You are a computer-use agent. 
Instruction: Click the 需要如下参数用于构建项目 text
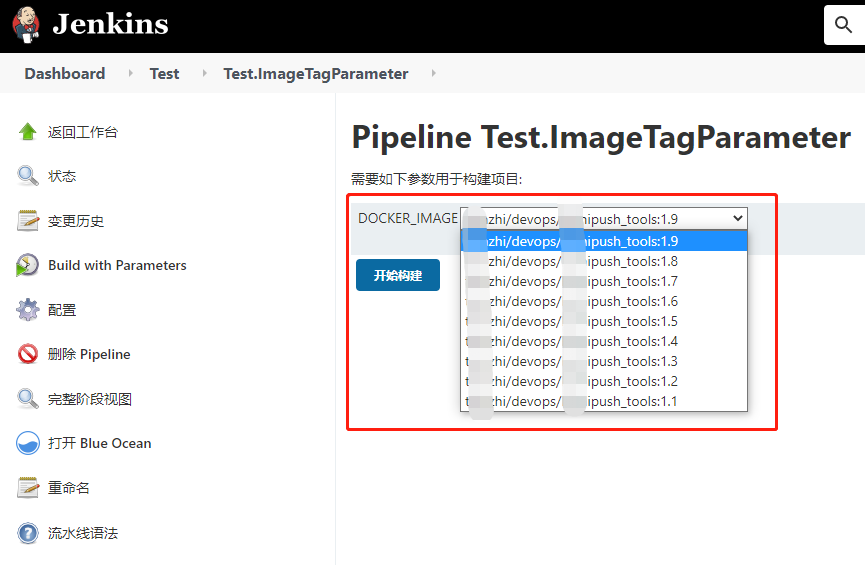coord(436,179)
